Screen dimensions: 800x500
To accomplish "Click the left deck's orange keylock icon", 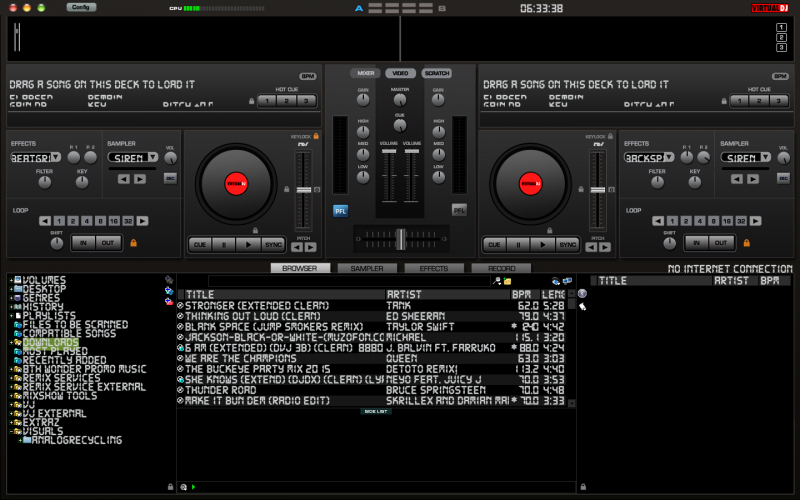I will point(316,136).
